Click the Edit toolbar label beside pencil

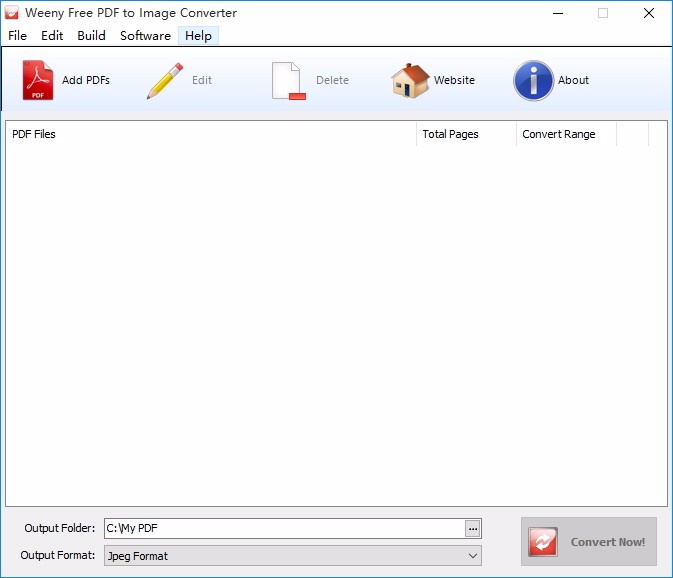pos(202,80)
